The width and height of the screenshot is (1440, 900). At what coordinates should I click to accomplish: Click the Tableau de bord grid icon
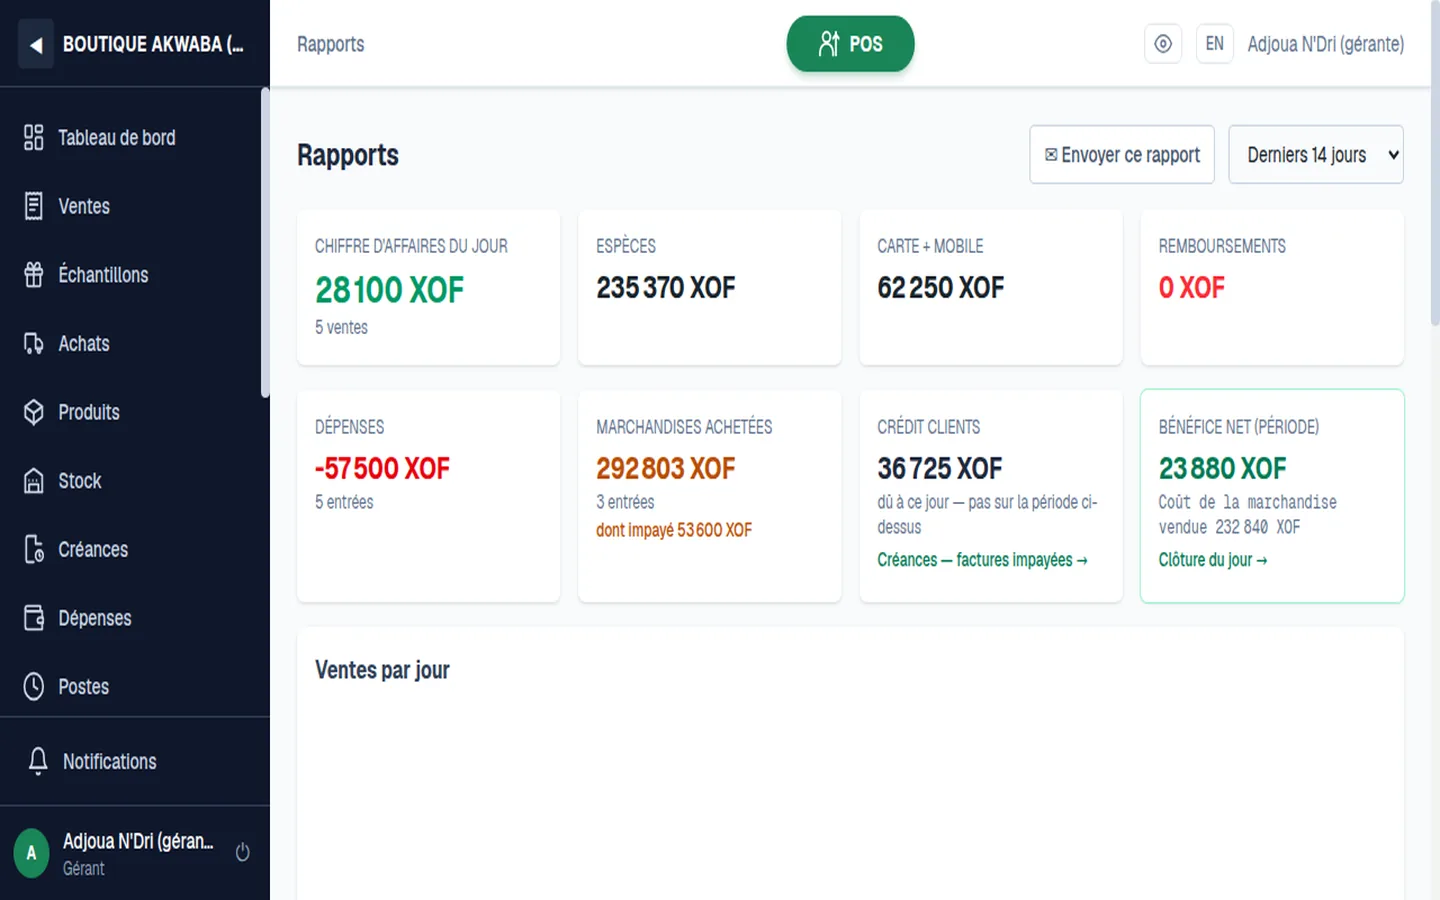pos(34,138)
